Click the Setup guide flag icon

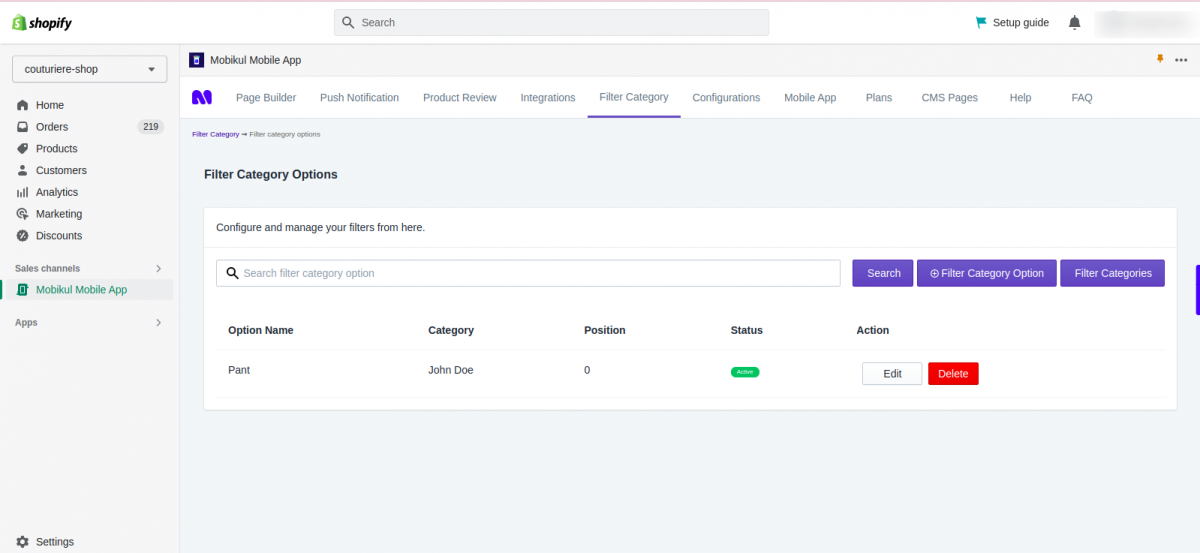tap(981, 22)
